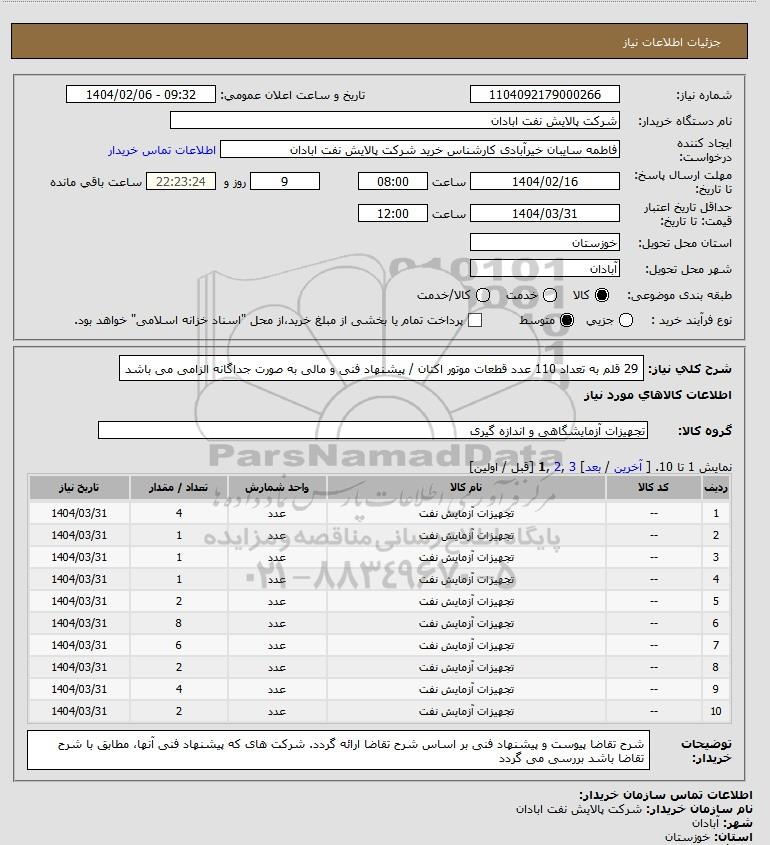770x845 pixels.
Task: Click item name in row 1
Action: (x=466, y=514)
